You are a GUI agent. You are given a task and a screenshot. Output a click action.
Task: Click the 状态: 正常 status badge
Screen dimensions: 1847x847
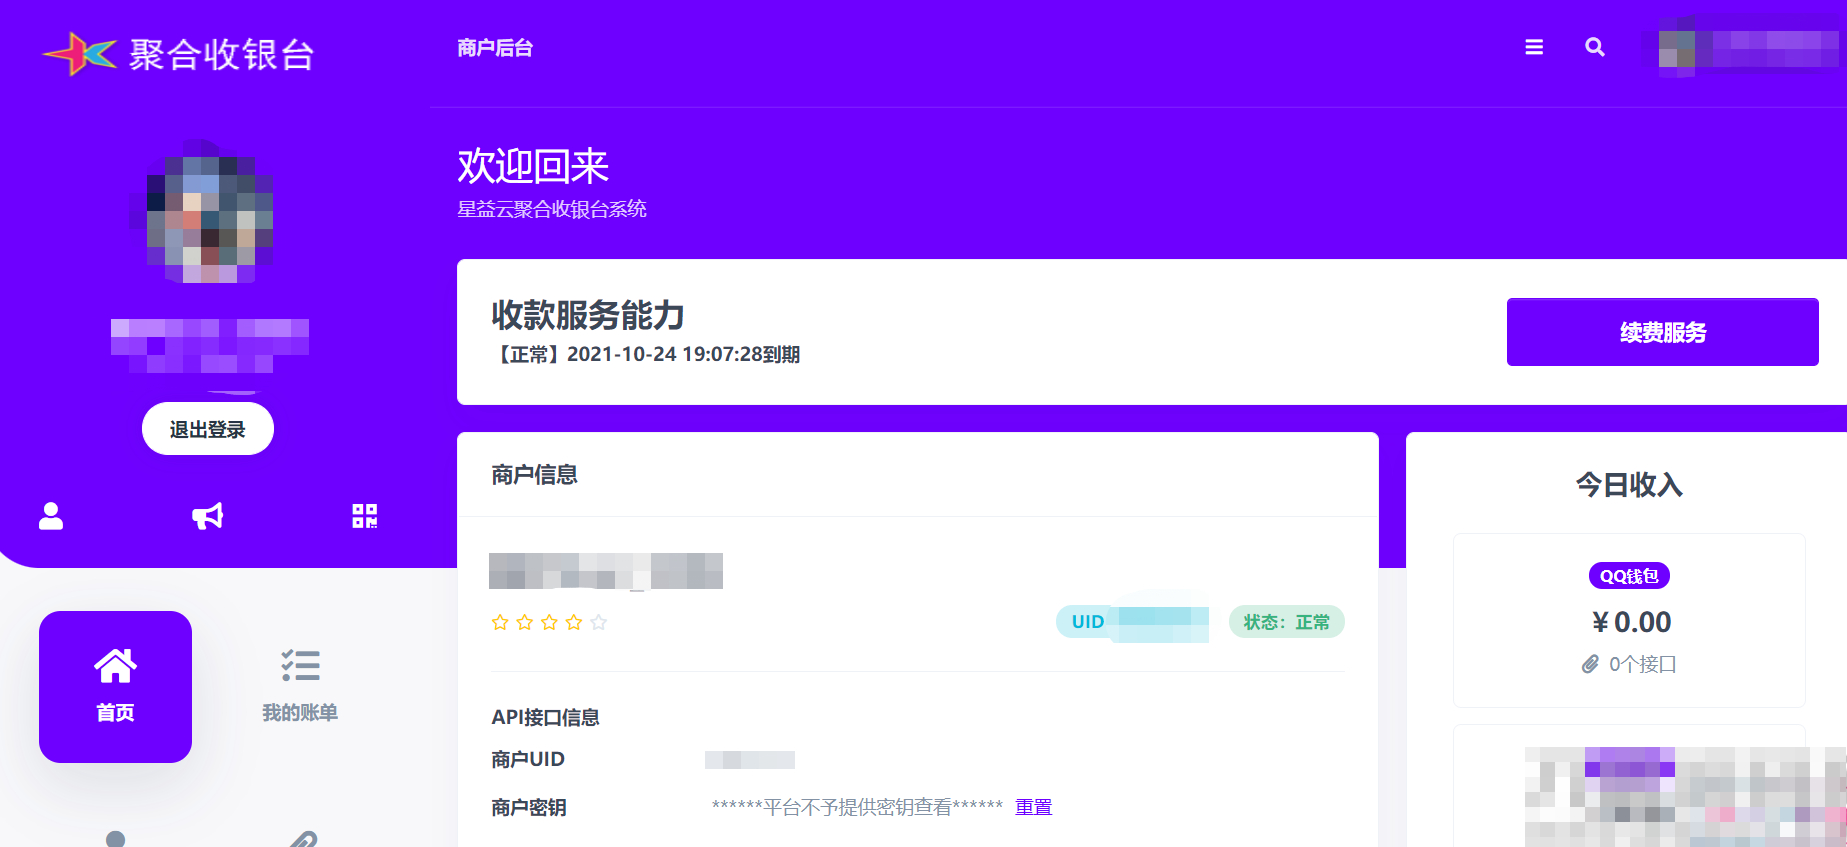[1286, 622]
